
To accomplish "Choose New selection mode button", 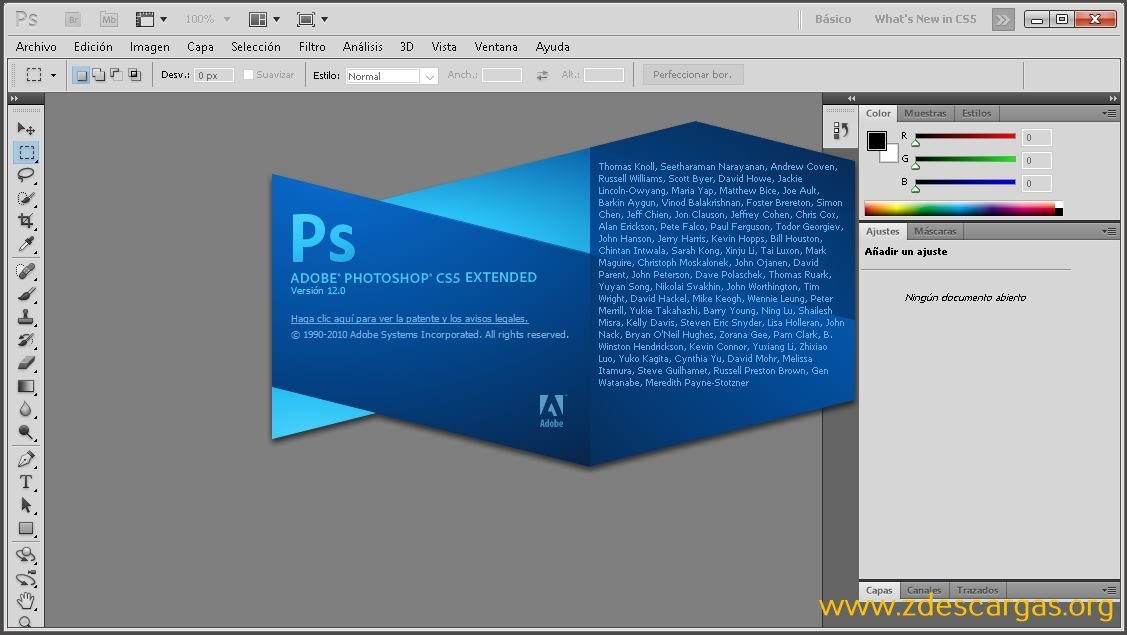I will pos(81,75).
